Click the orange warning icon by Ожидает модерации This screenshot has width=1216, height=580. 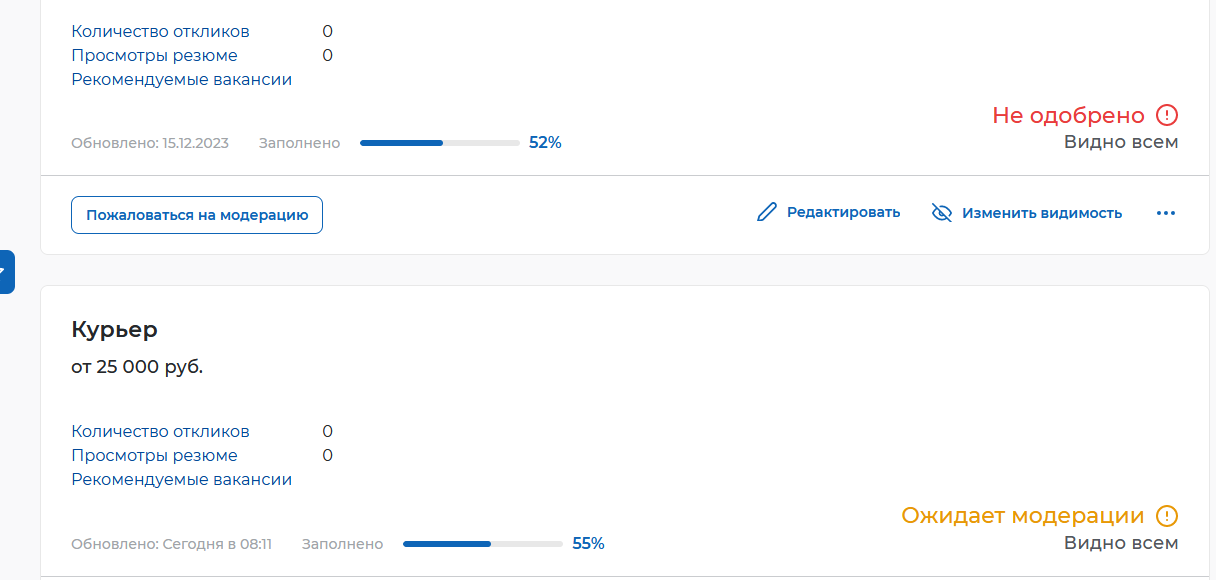[x=1167, y=516]
